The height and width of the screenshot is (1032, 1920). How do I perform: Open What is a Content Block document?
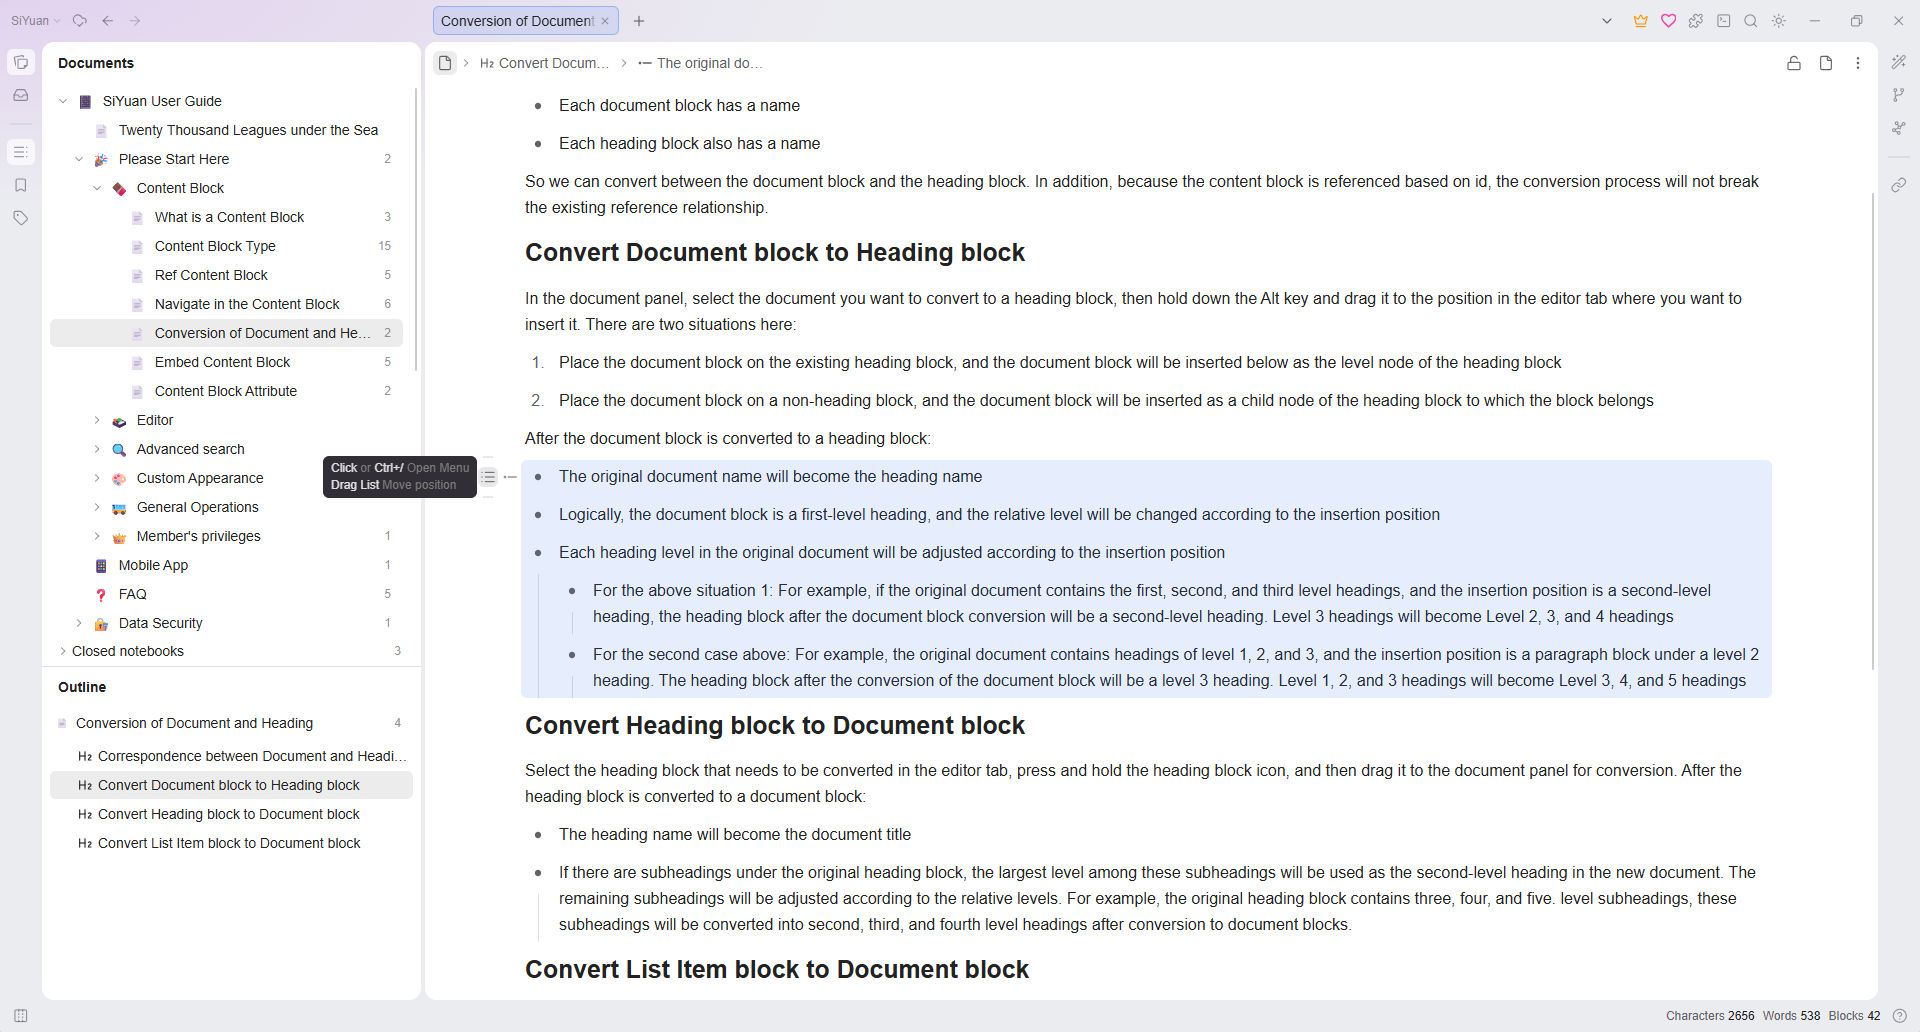(229, 217)
